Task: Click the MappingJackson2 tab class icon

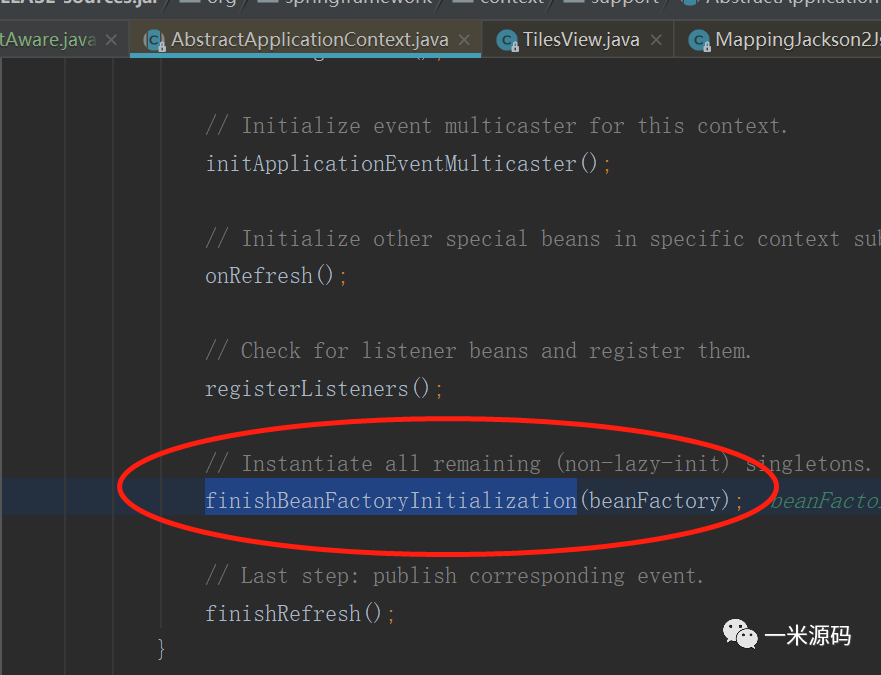Action: tap(698, 41)
